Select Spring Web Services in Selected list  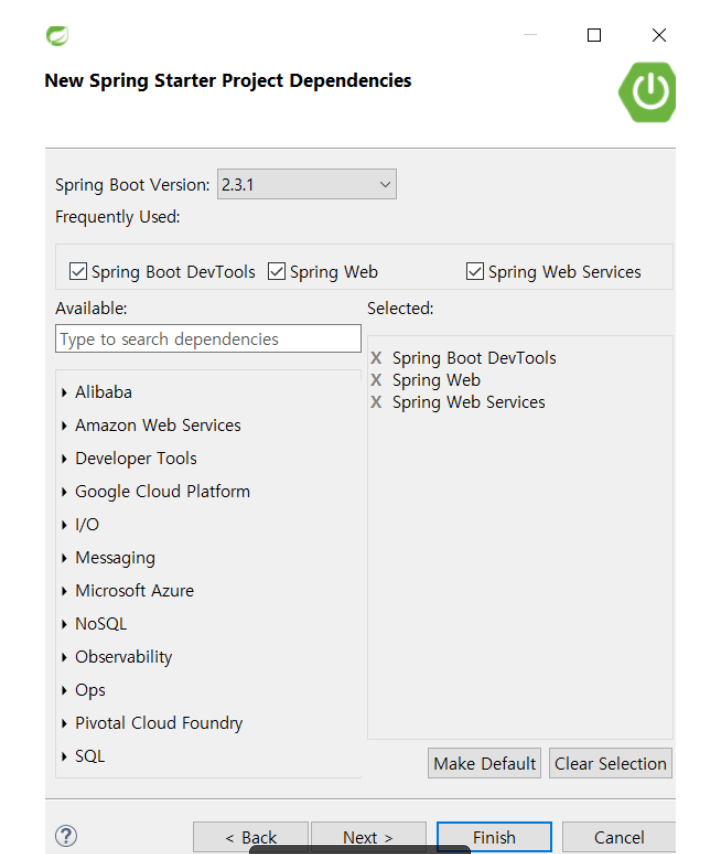469,402
